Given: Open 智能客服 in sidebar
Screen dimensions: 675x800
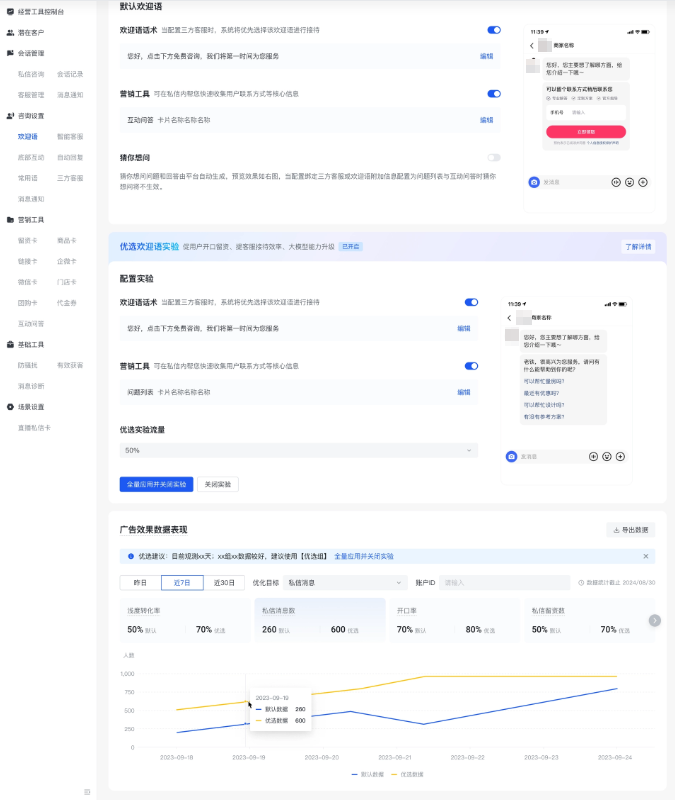Looking at the screenshot, I should [x=70, y=137].
